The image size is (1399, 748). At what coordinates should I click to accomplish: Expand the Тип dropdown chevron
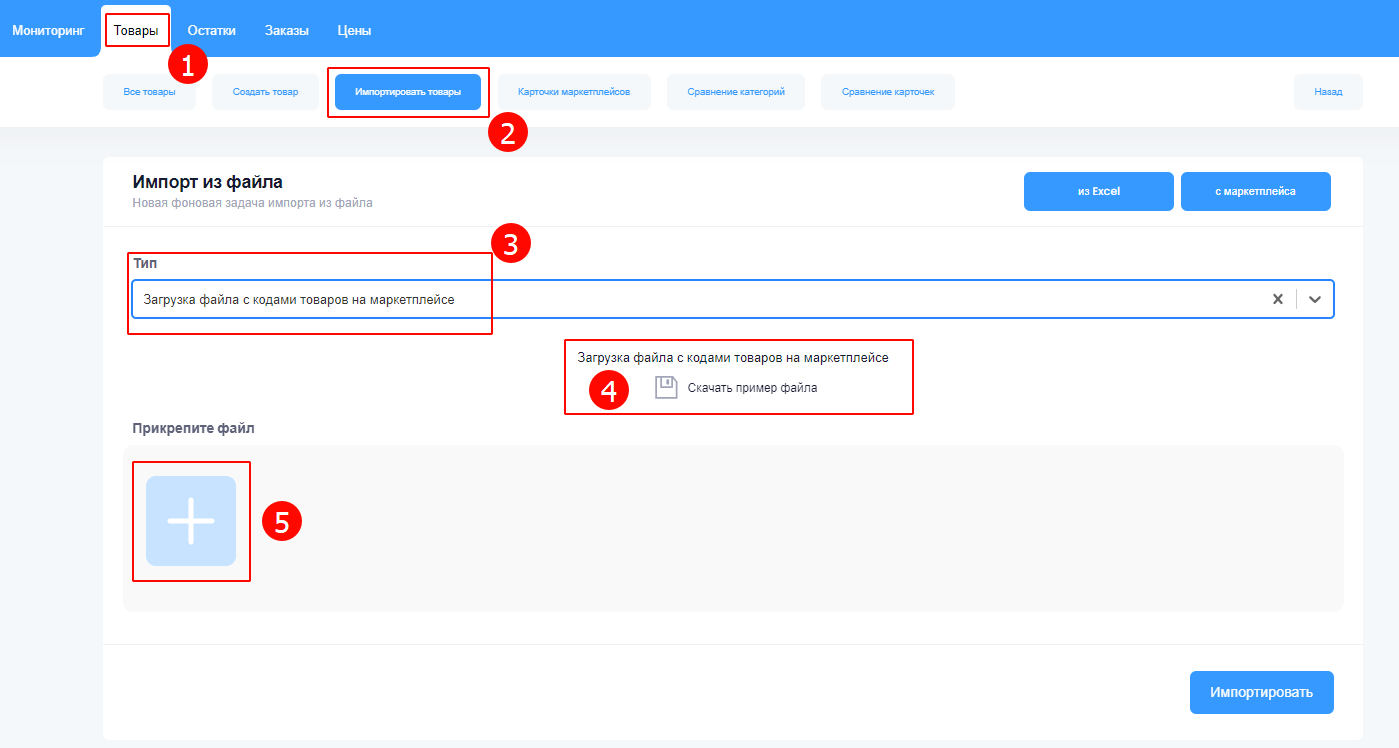(x=1315, y=299)
